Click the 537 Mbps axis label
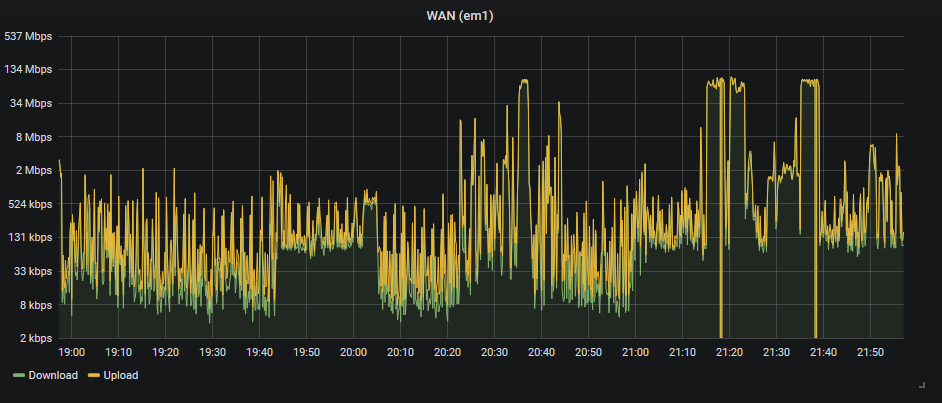 click(x=28, y=37)
